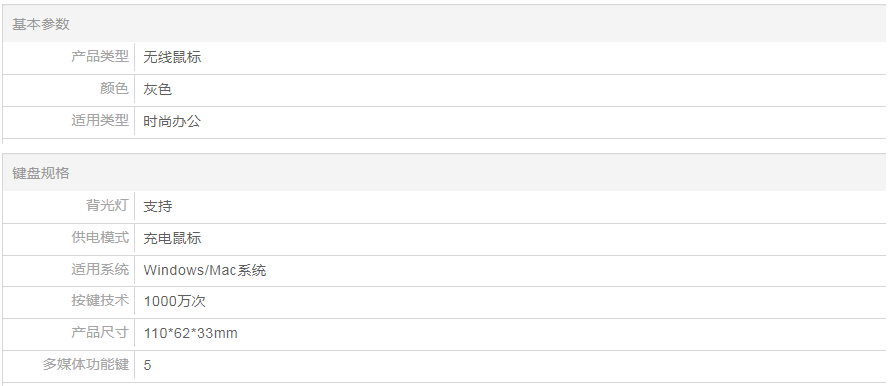890x386 pixels.
Task: Click the value 5 for 多媒体功能键
Action: 148,365
